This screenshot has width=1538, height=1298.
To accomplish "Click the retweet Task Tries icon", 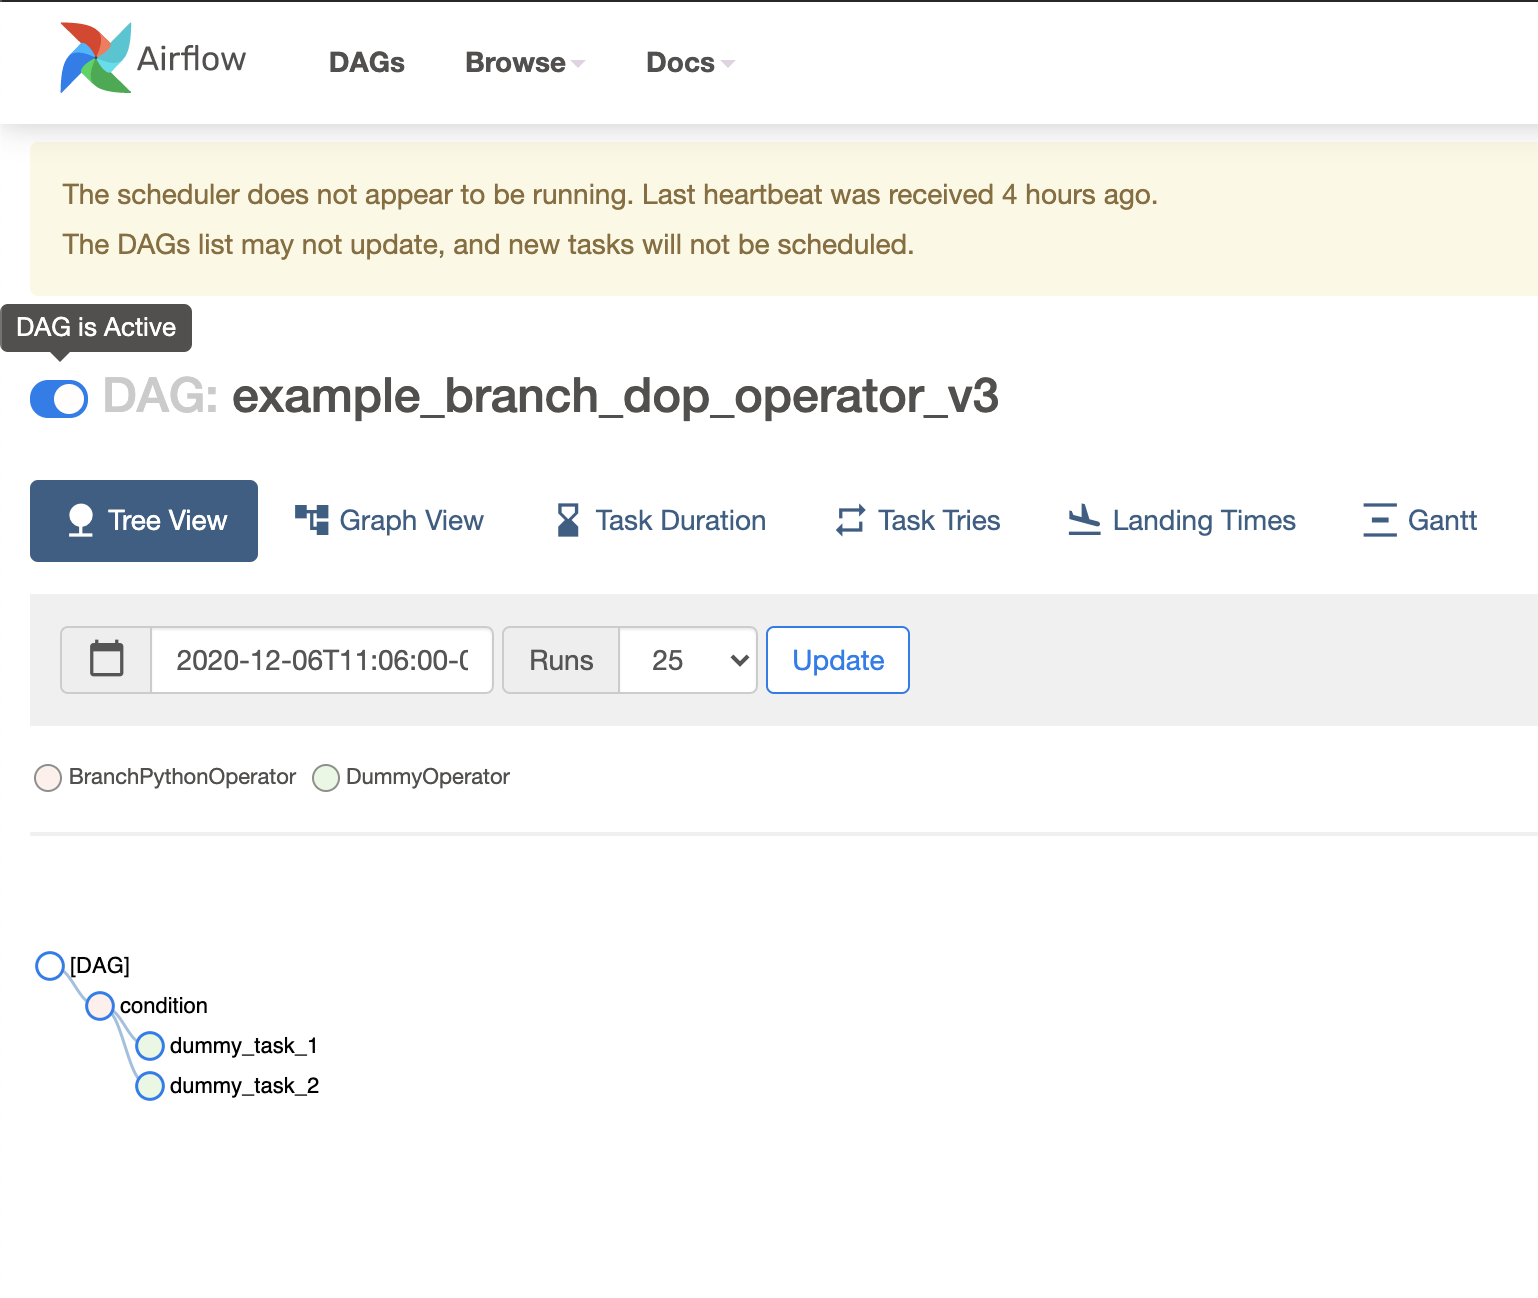I will [850, 520].
